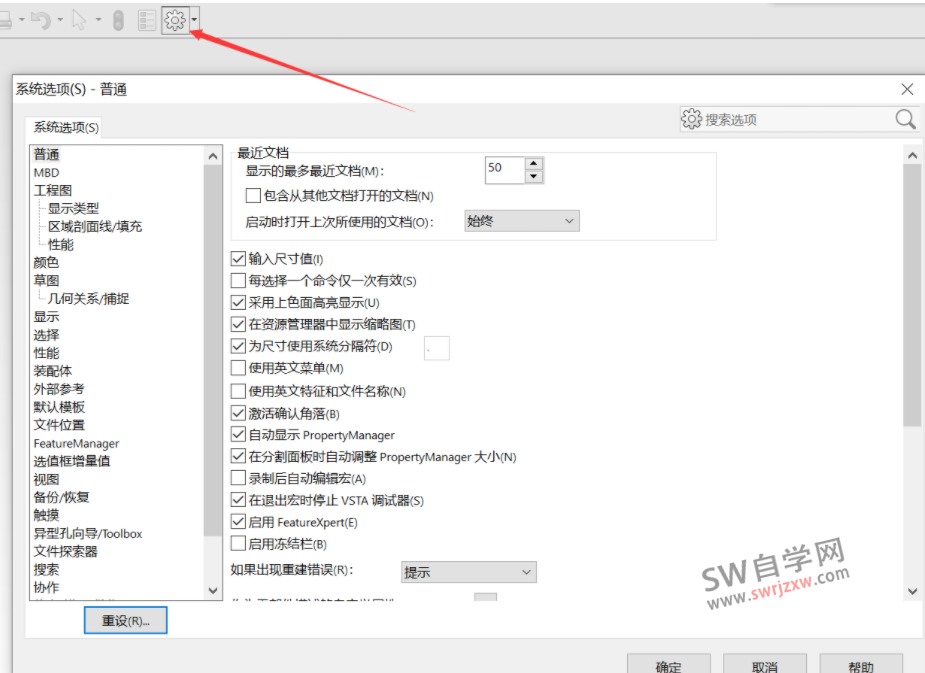Enable 使用英文菜单(M)

click(238, 368)
